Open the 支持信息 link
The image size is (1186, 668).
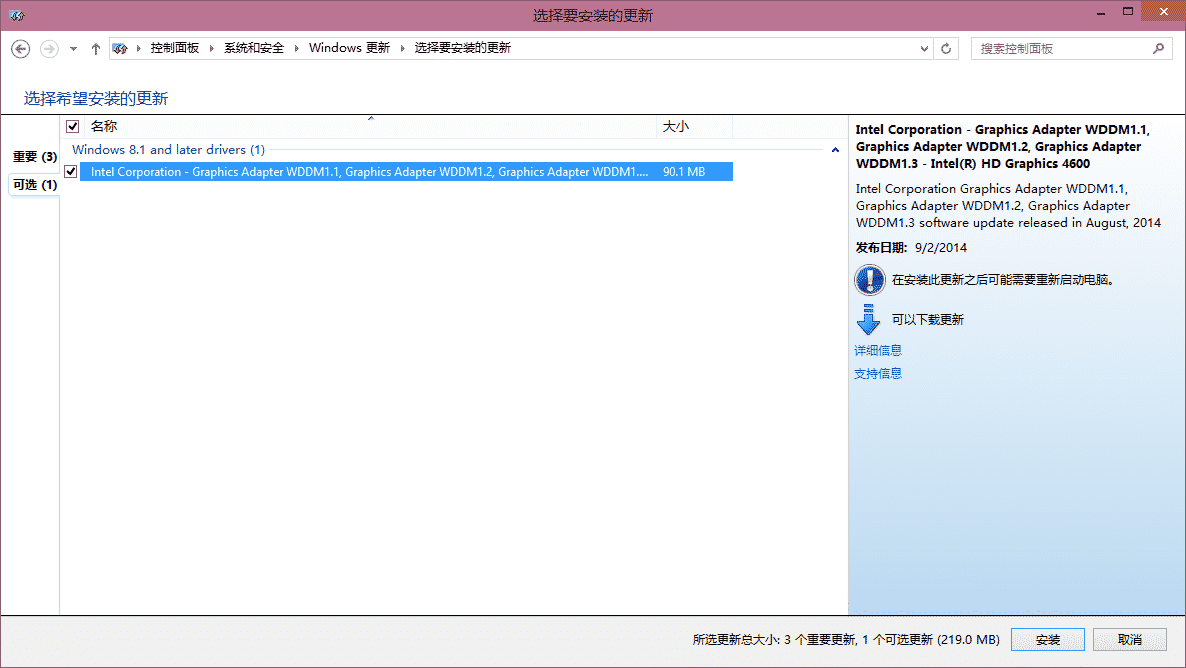point(878,373)
